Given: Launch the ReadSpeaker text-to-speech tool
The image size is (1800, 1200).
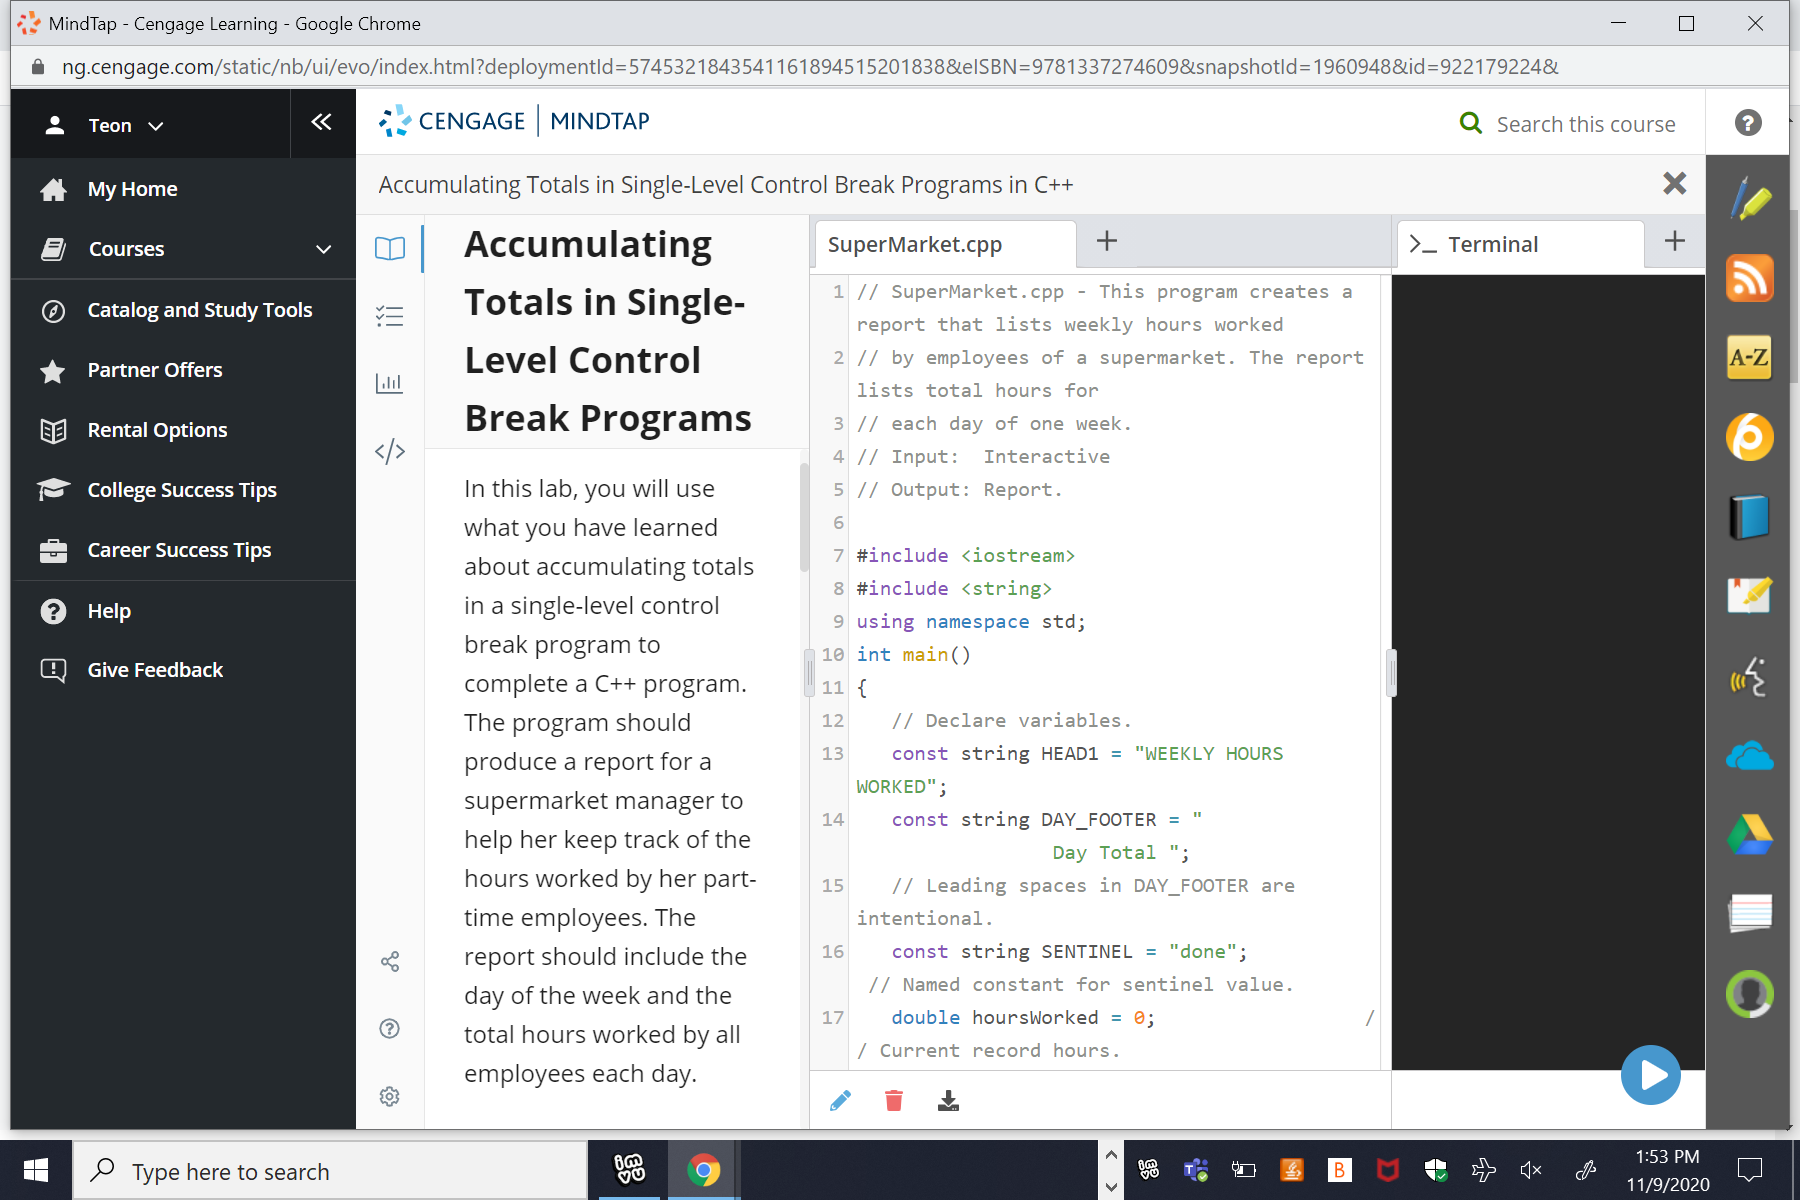Looking at the screenshot, I should click(x=1748, y=677).
